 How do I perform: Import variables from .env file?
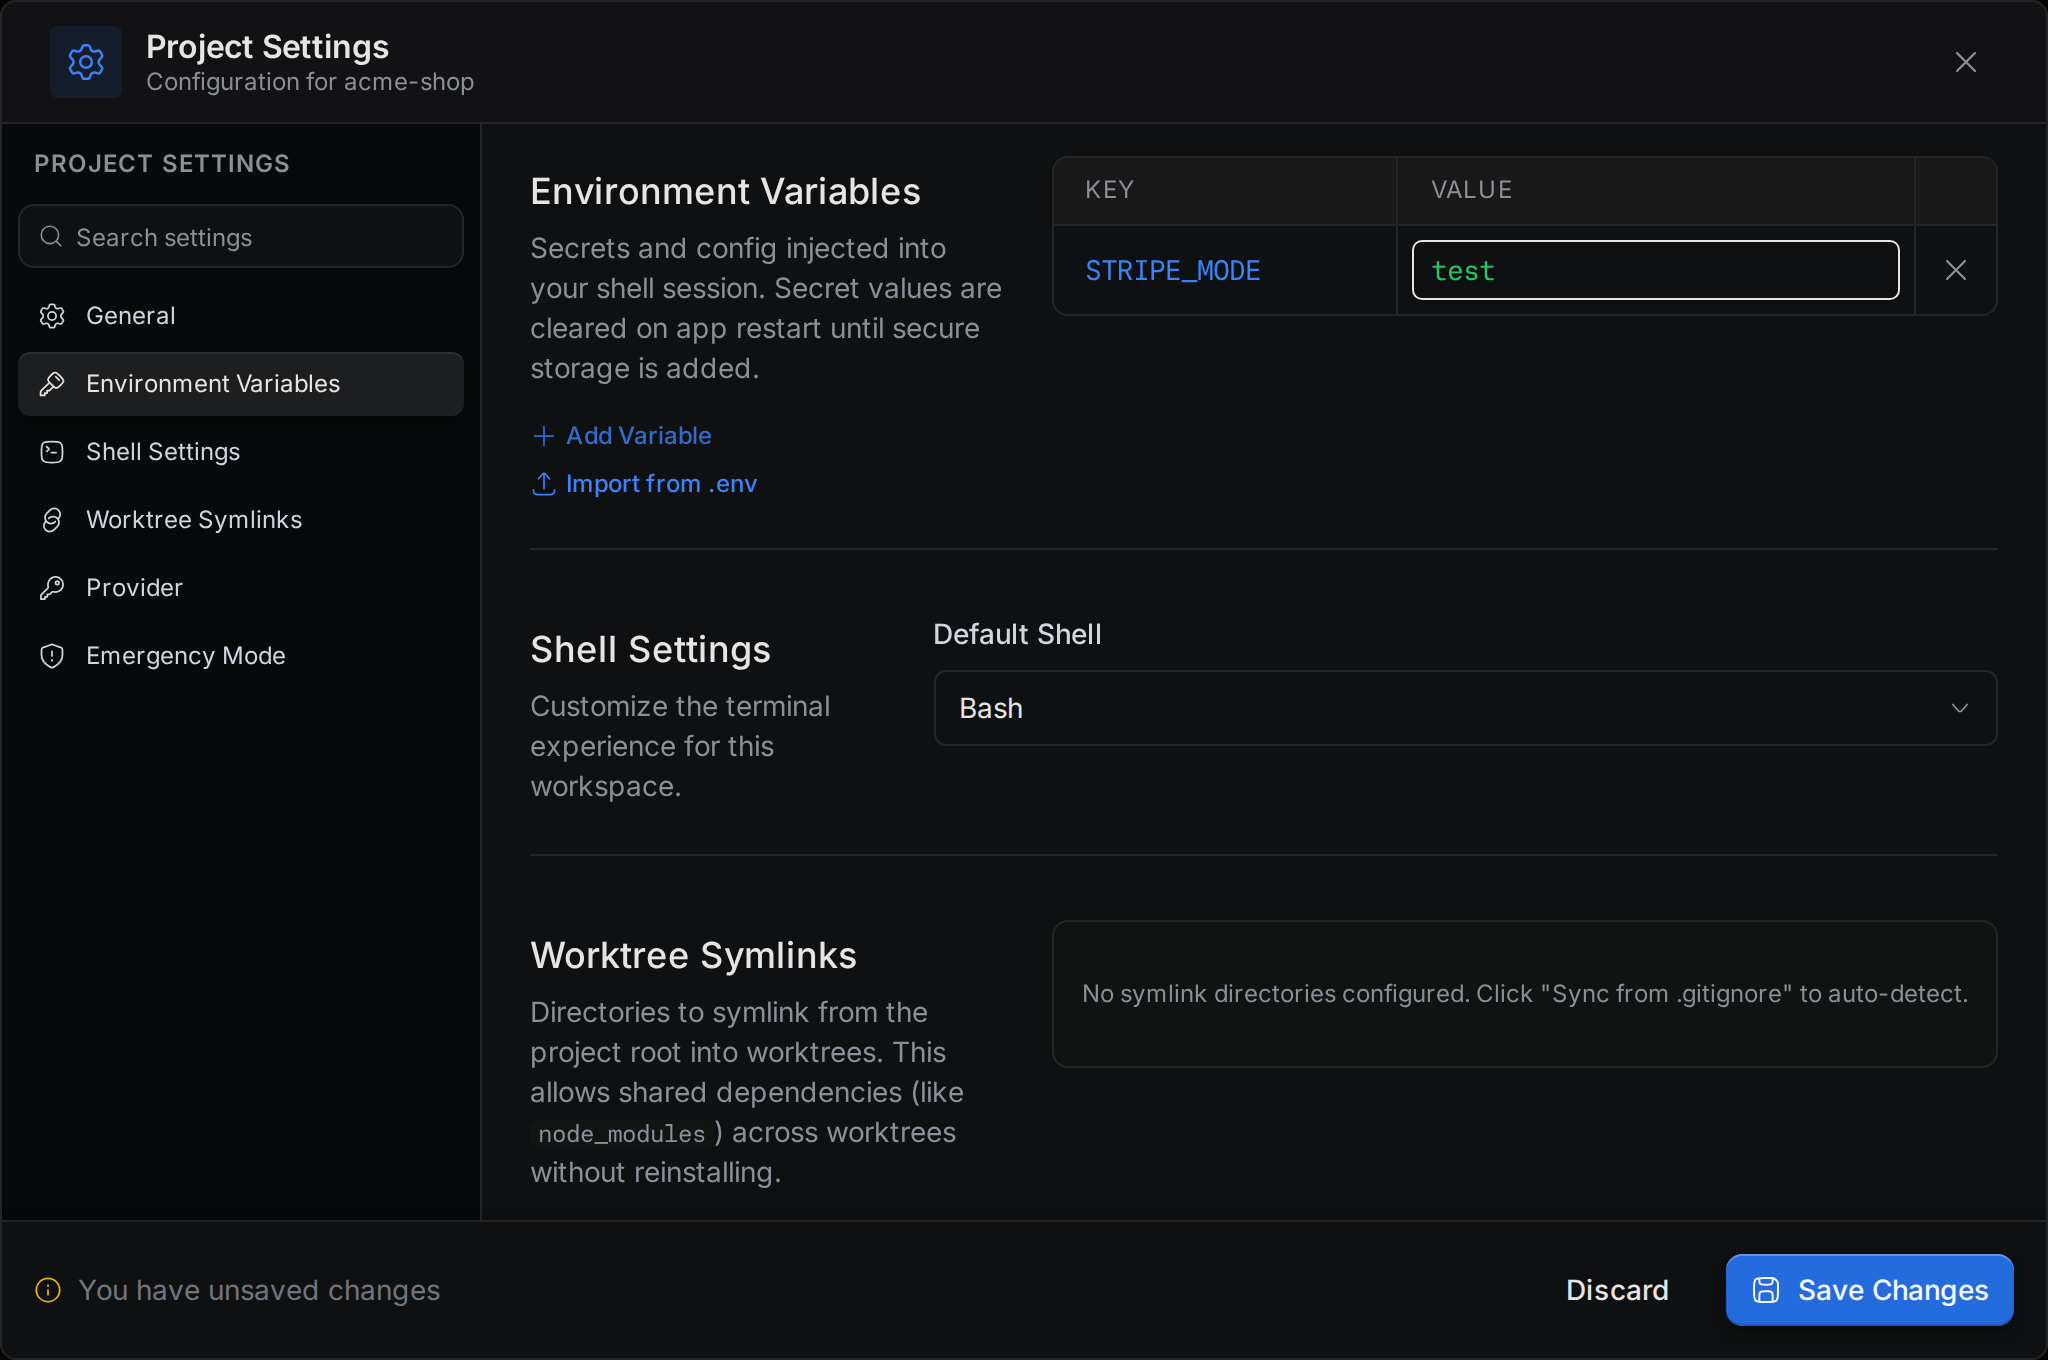644,484
